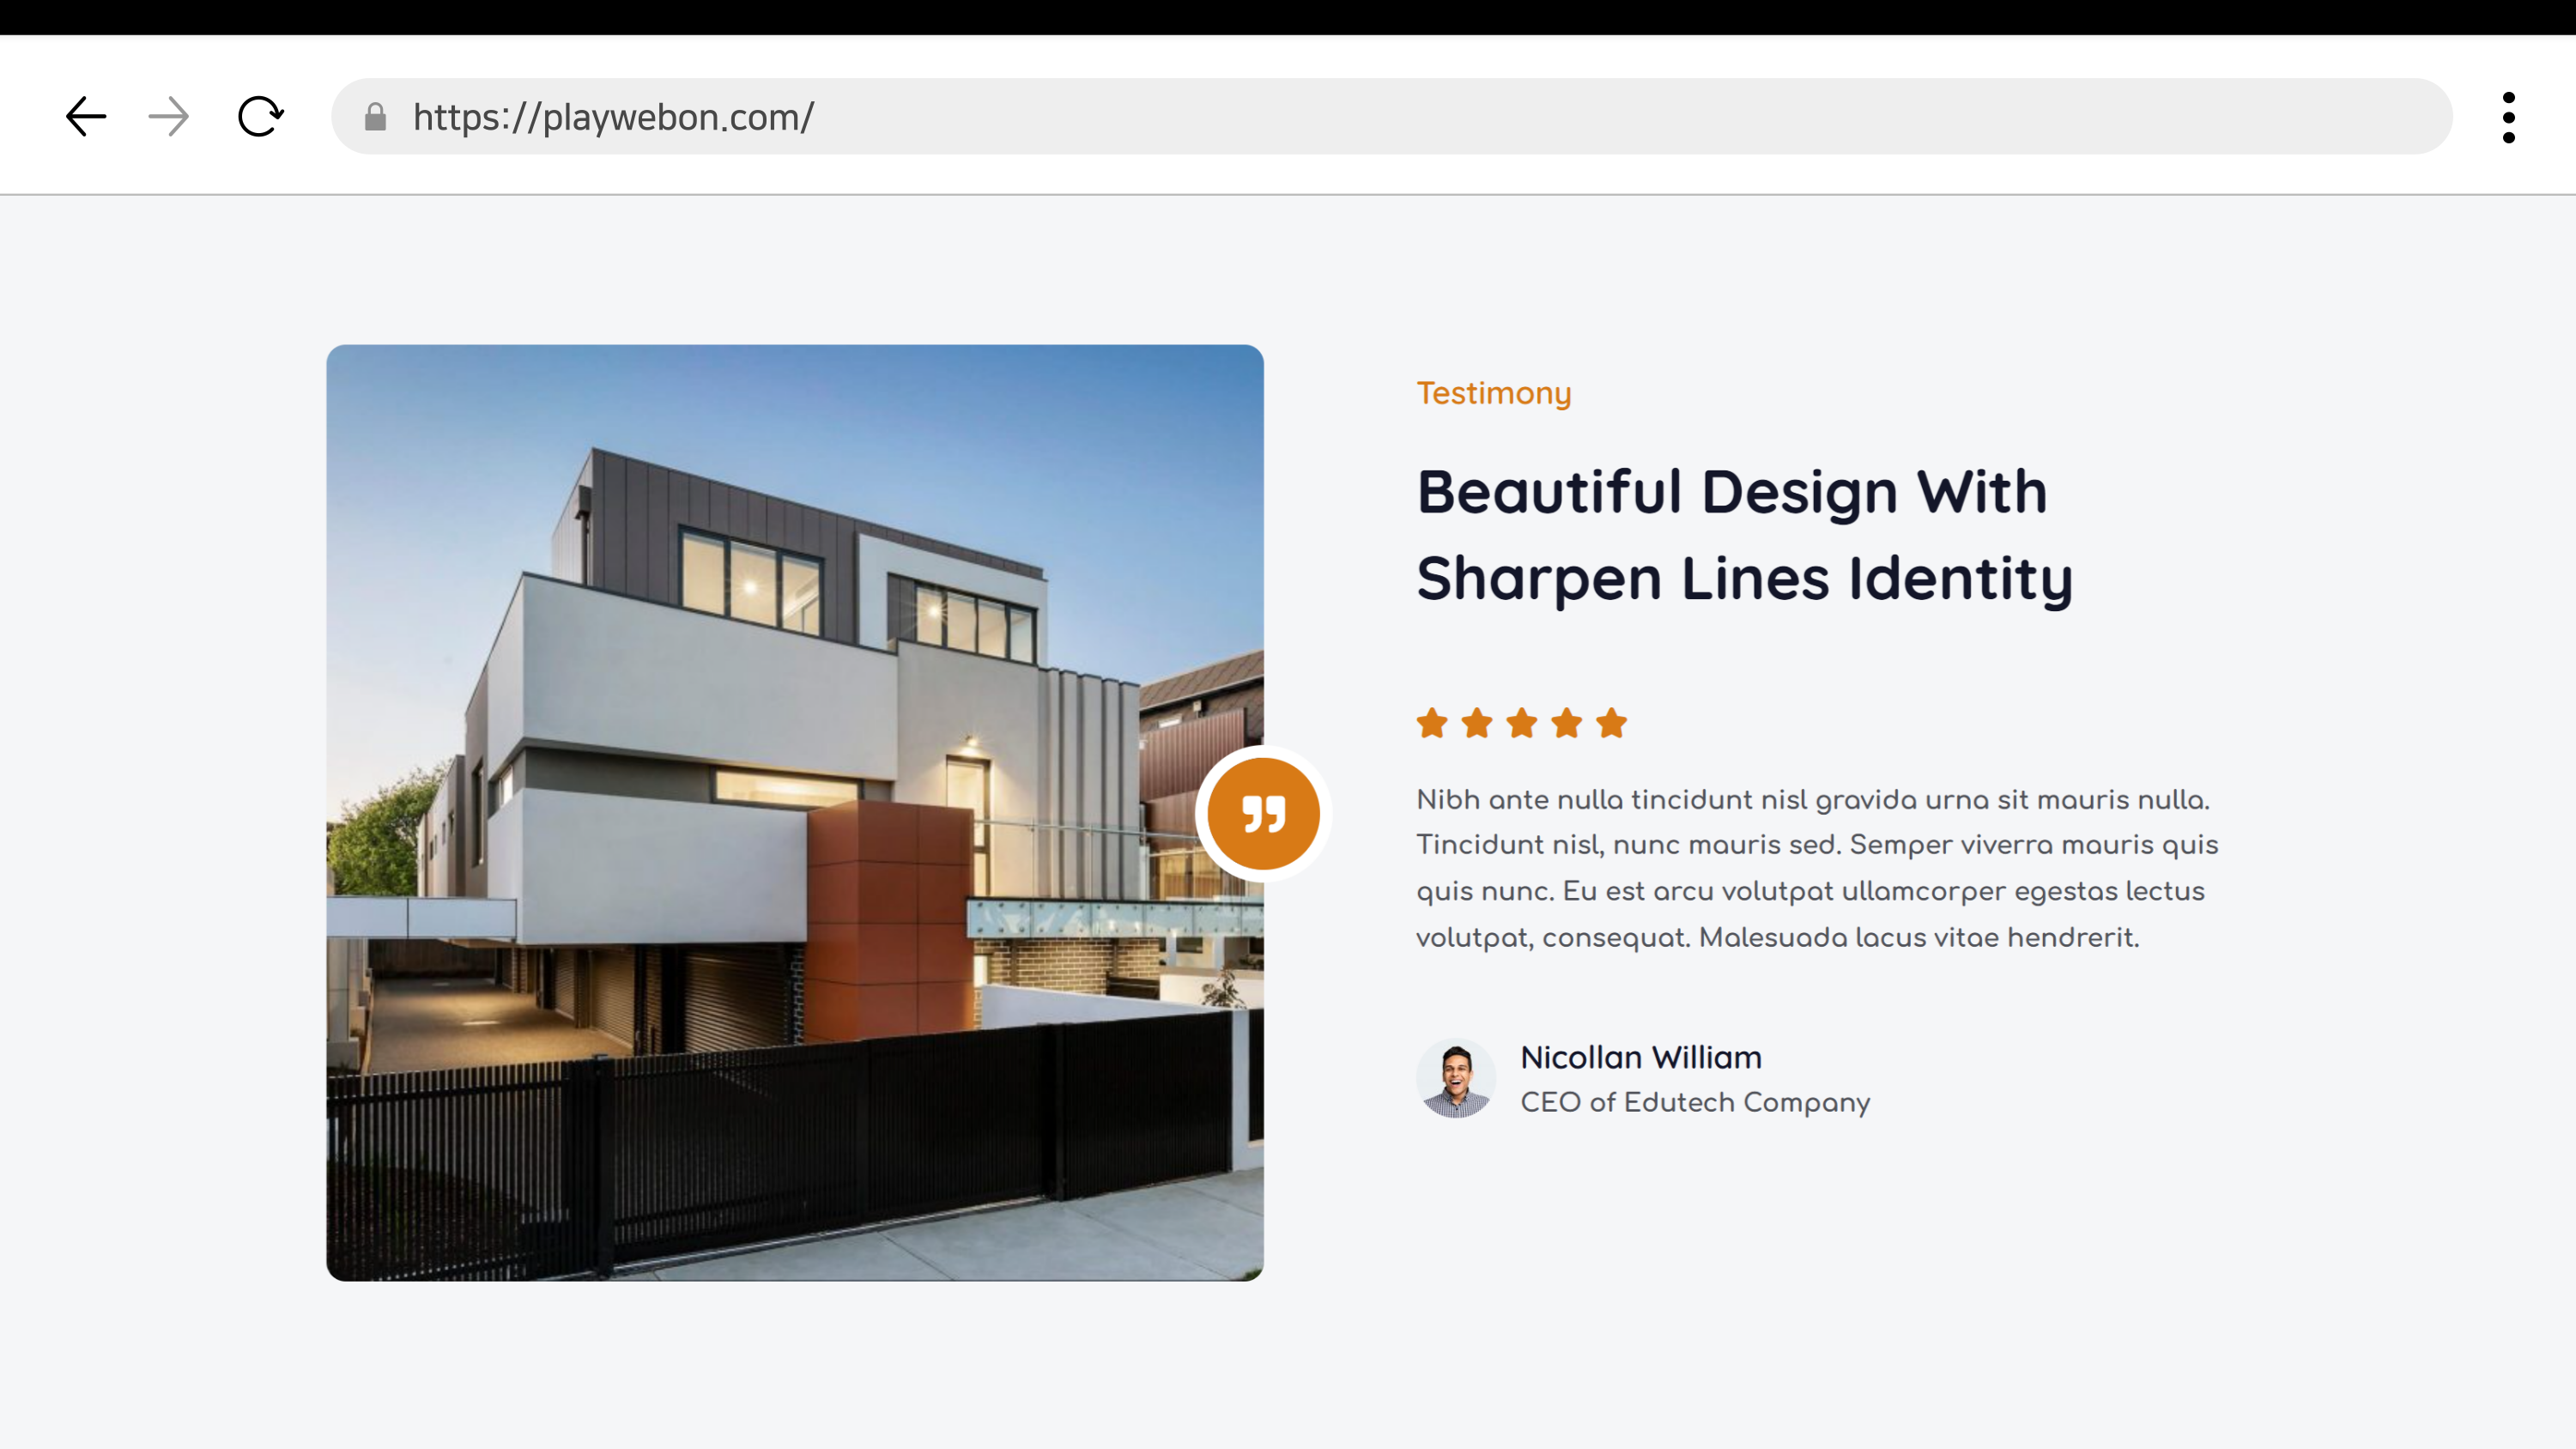Click the third rating star

[1522, 722]
